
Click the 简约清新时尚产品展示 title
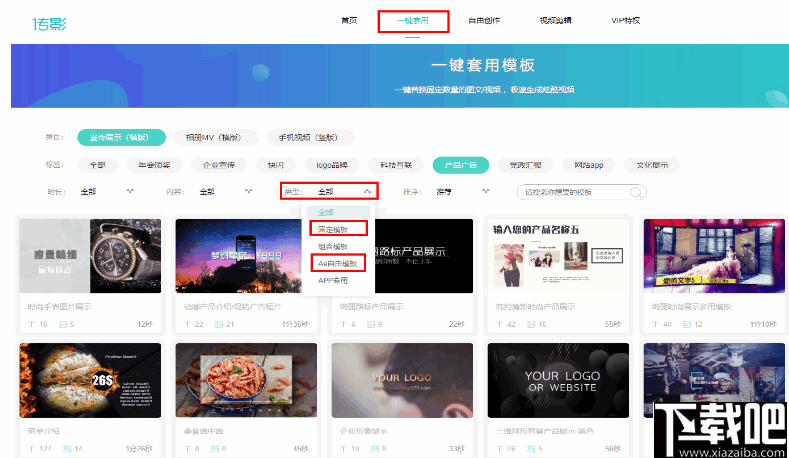pos(535,307)
